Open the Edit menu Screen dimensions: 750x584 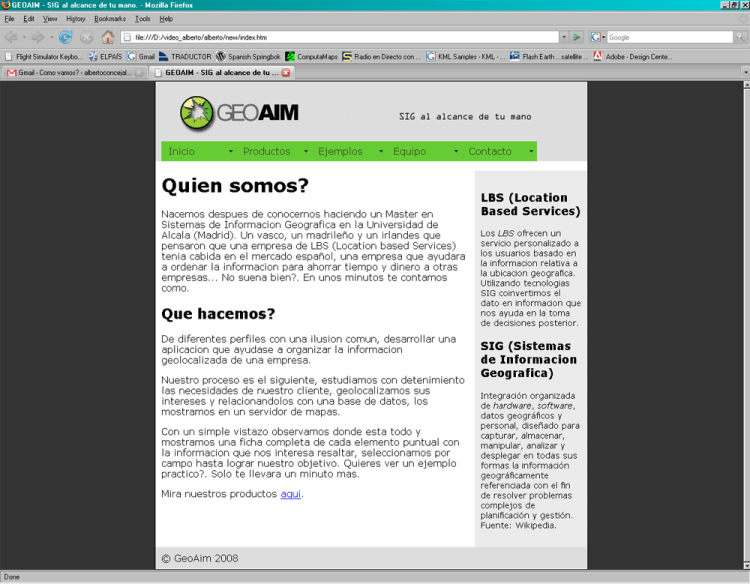pyautogui.click(x=29, y=19)
